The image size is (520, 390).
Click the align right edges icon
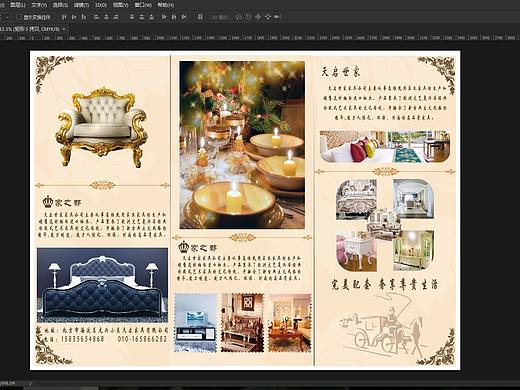pos(116,17)
